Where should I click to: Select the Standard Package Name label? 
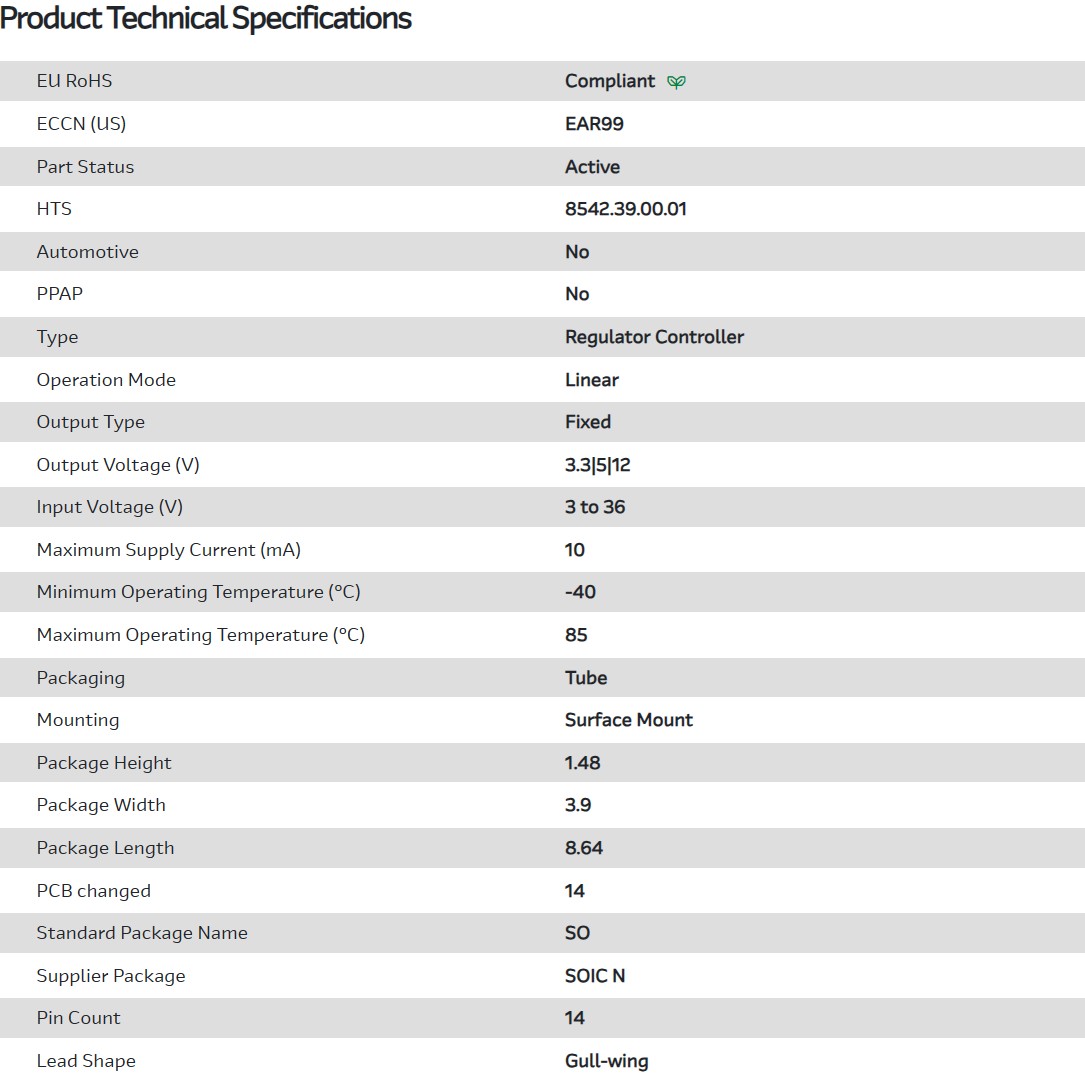[142, 933]
